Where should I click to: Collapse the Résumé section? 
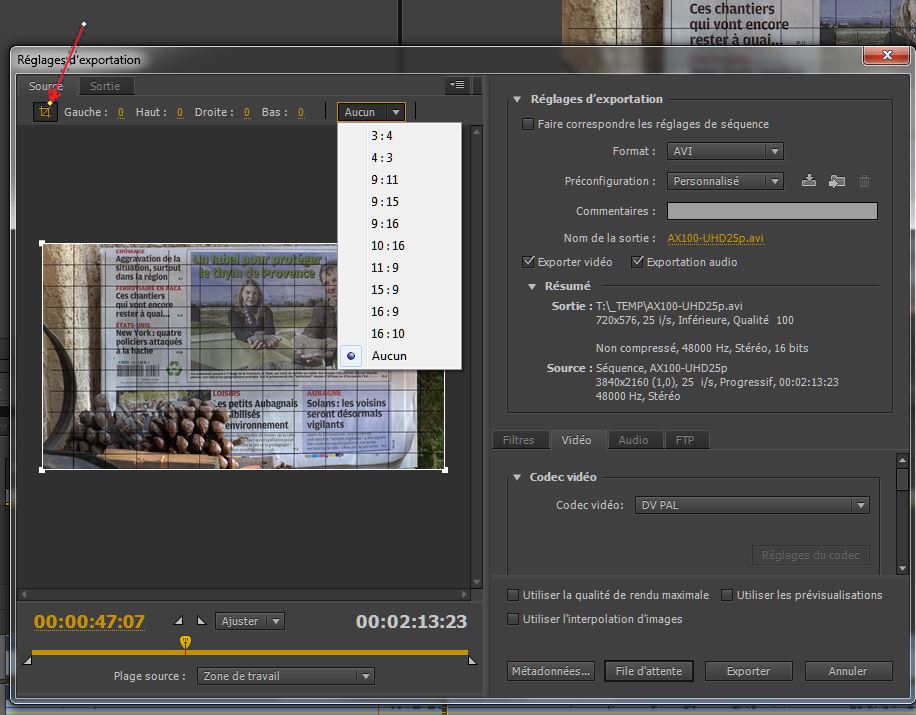[x=532, y=286]
